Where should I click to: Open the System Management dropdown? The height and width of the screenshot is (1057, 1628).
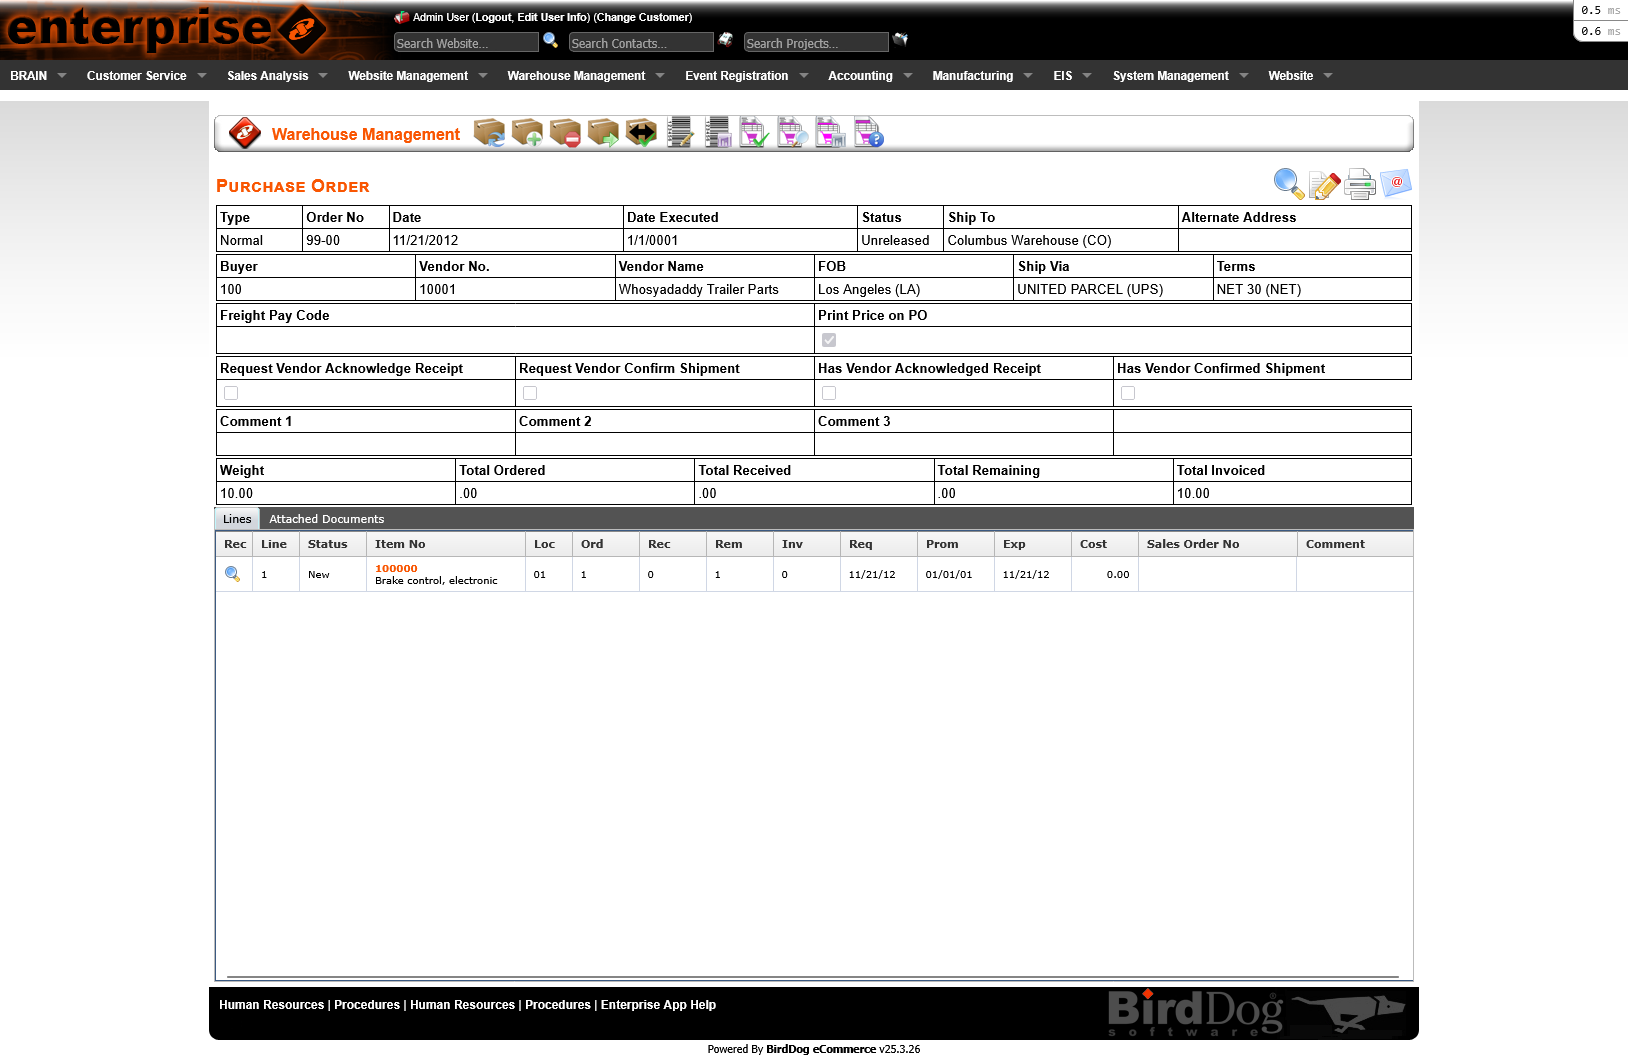coord(1172,75)
